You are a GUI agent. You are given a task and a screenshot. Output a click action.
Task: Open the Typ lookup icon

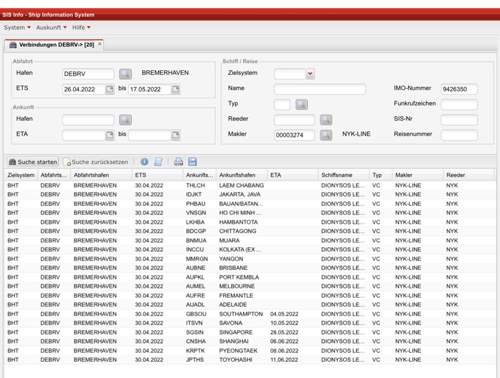tap(302, 104)
